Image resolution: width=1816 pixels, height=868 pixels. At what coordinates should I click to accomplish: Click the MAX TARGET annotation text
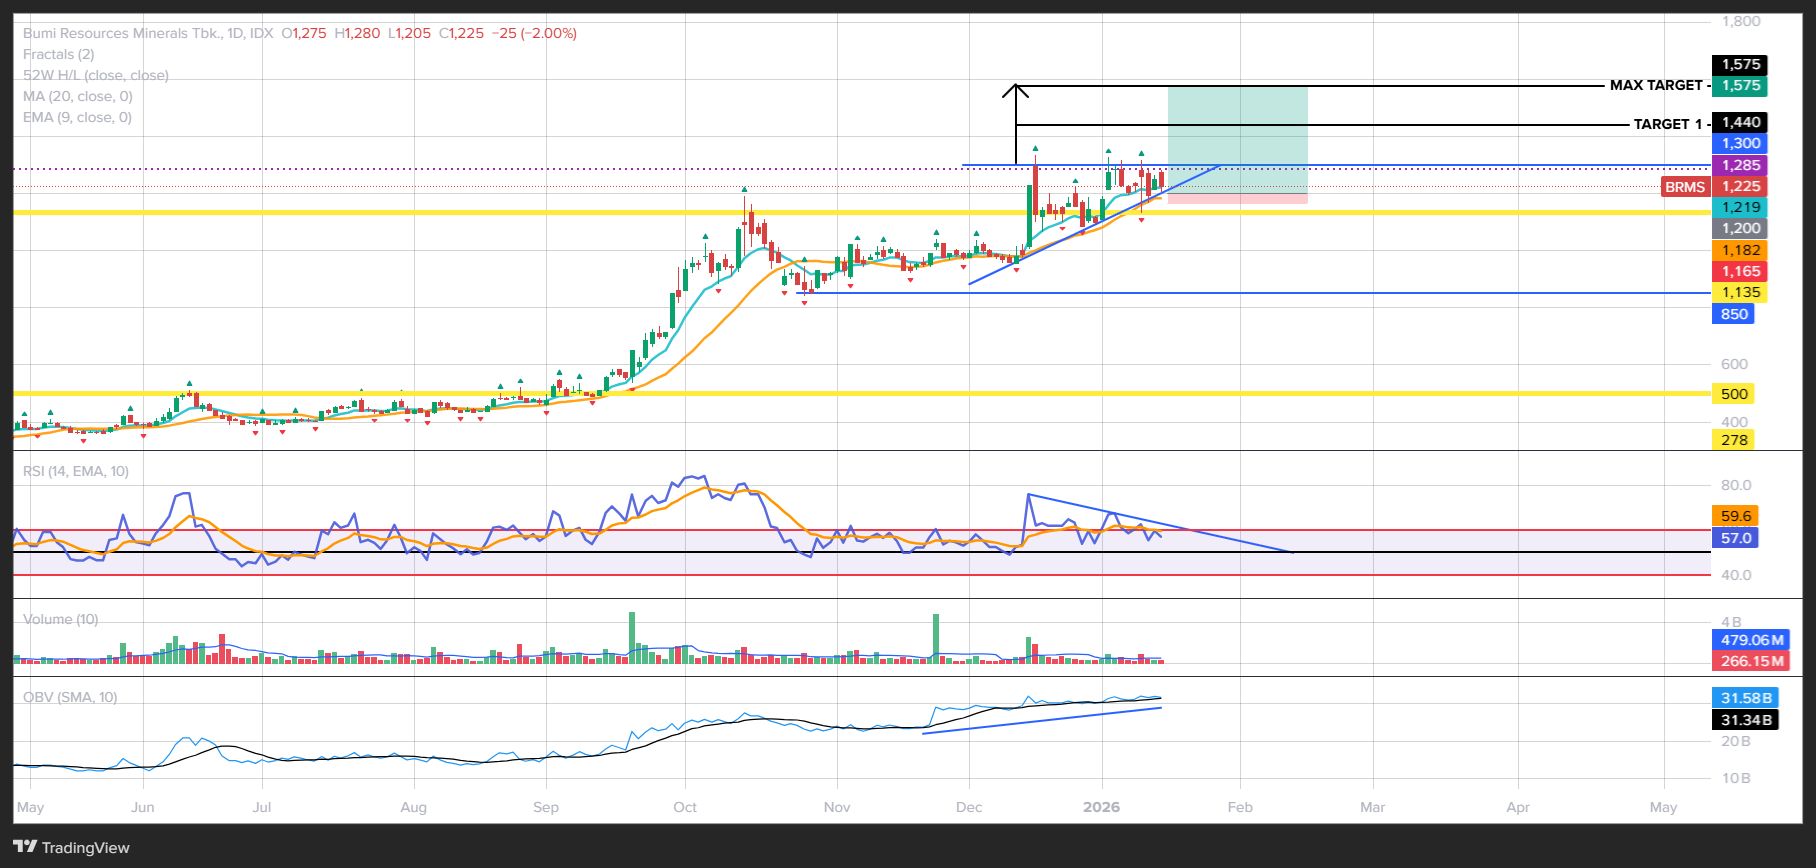click(1656, 85)
